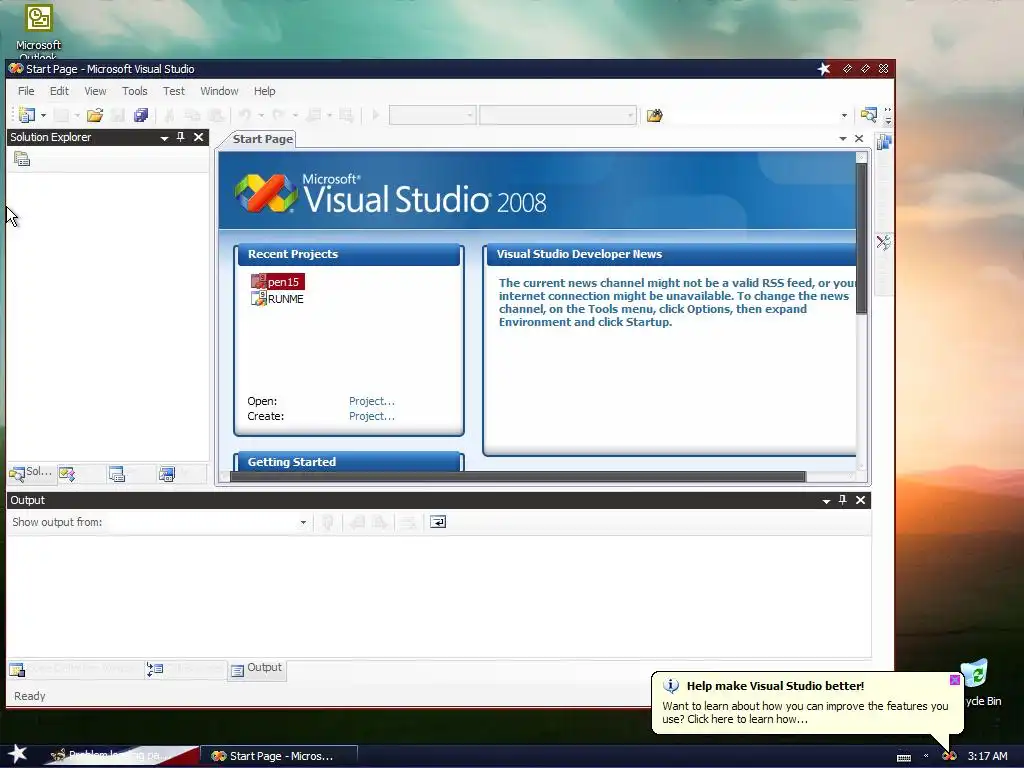Toggle word wrap in Output panel

tap(438, 522)
